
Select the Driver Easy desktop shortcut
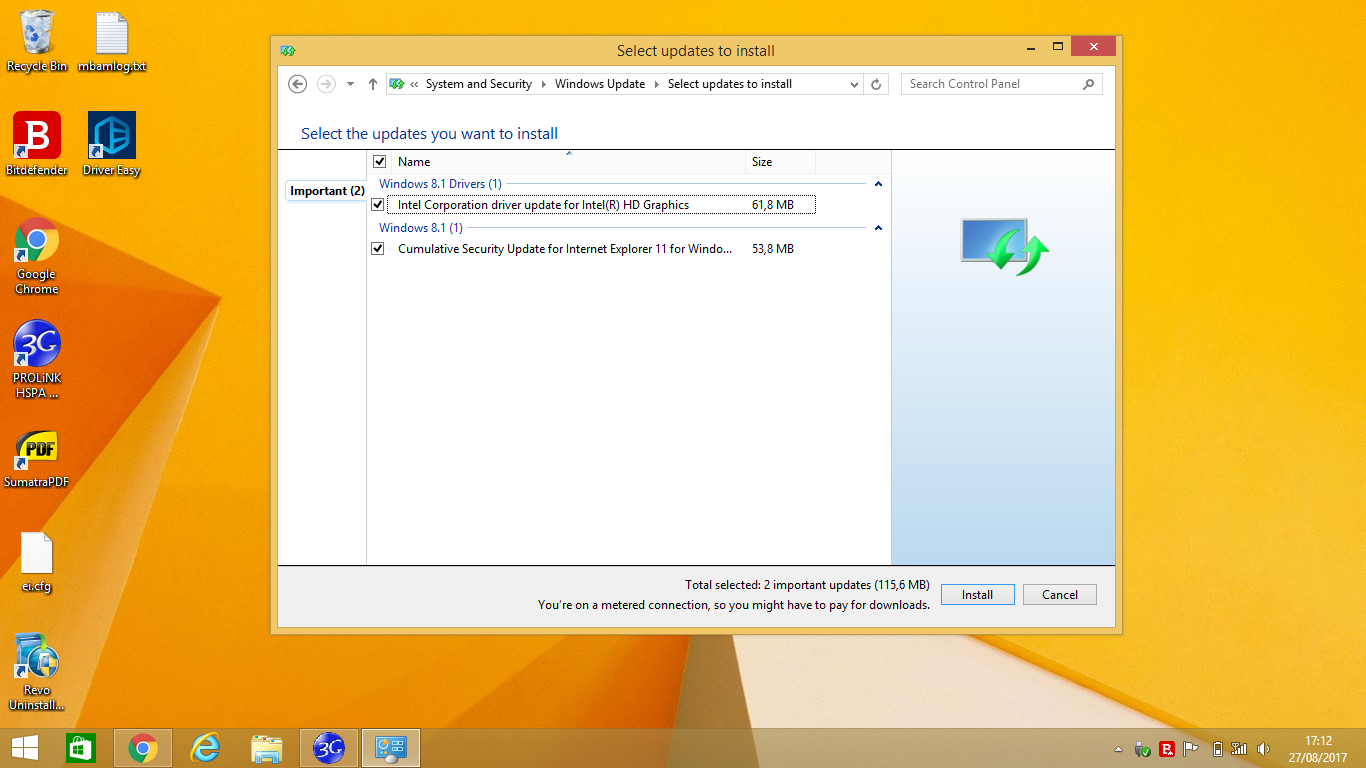coord(112,144)
